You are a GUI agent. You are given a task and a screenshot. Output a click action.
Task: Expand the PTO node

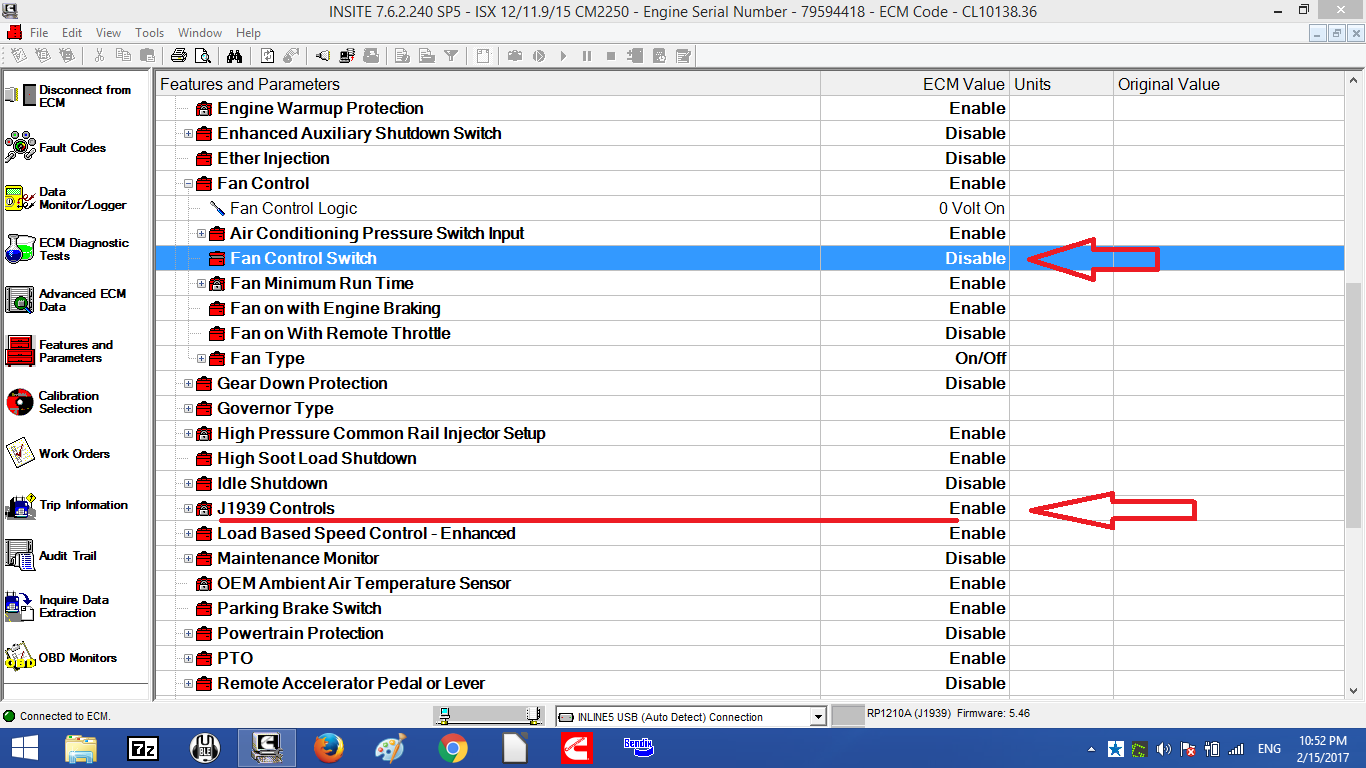(x=188, y=658)
